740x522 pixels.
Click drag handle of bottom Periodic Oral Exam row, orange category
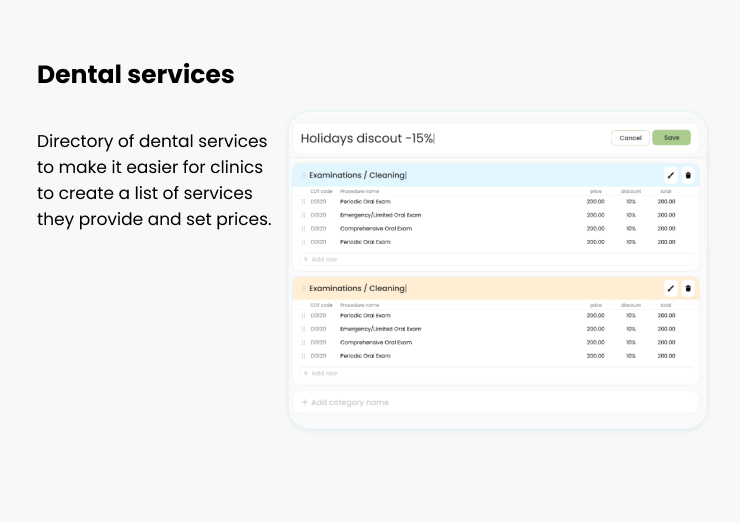(303, 356)
